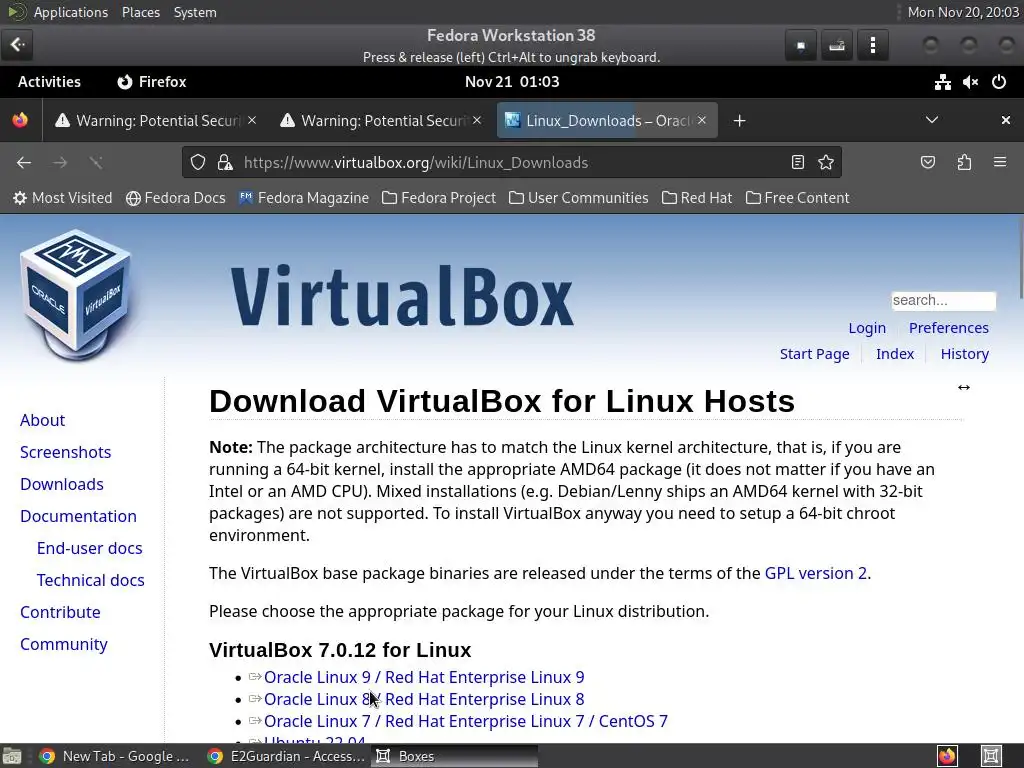Click the VirtualBox cube logo
The width and height of the screenshot is (1024, 768).
pyautogui.click(x=76, y=295)
